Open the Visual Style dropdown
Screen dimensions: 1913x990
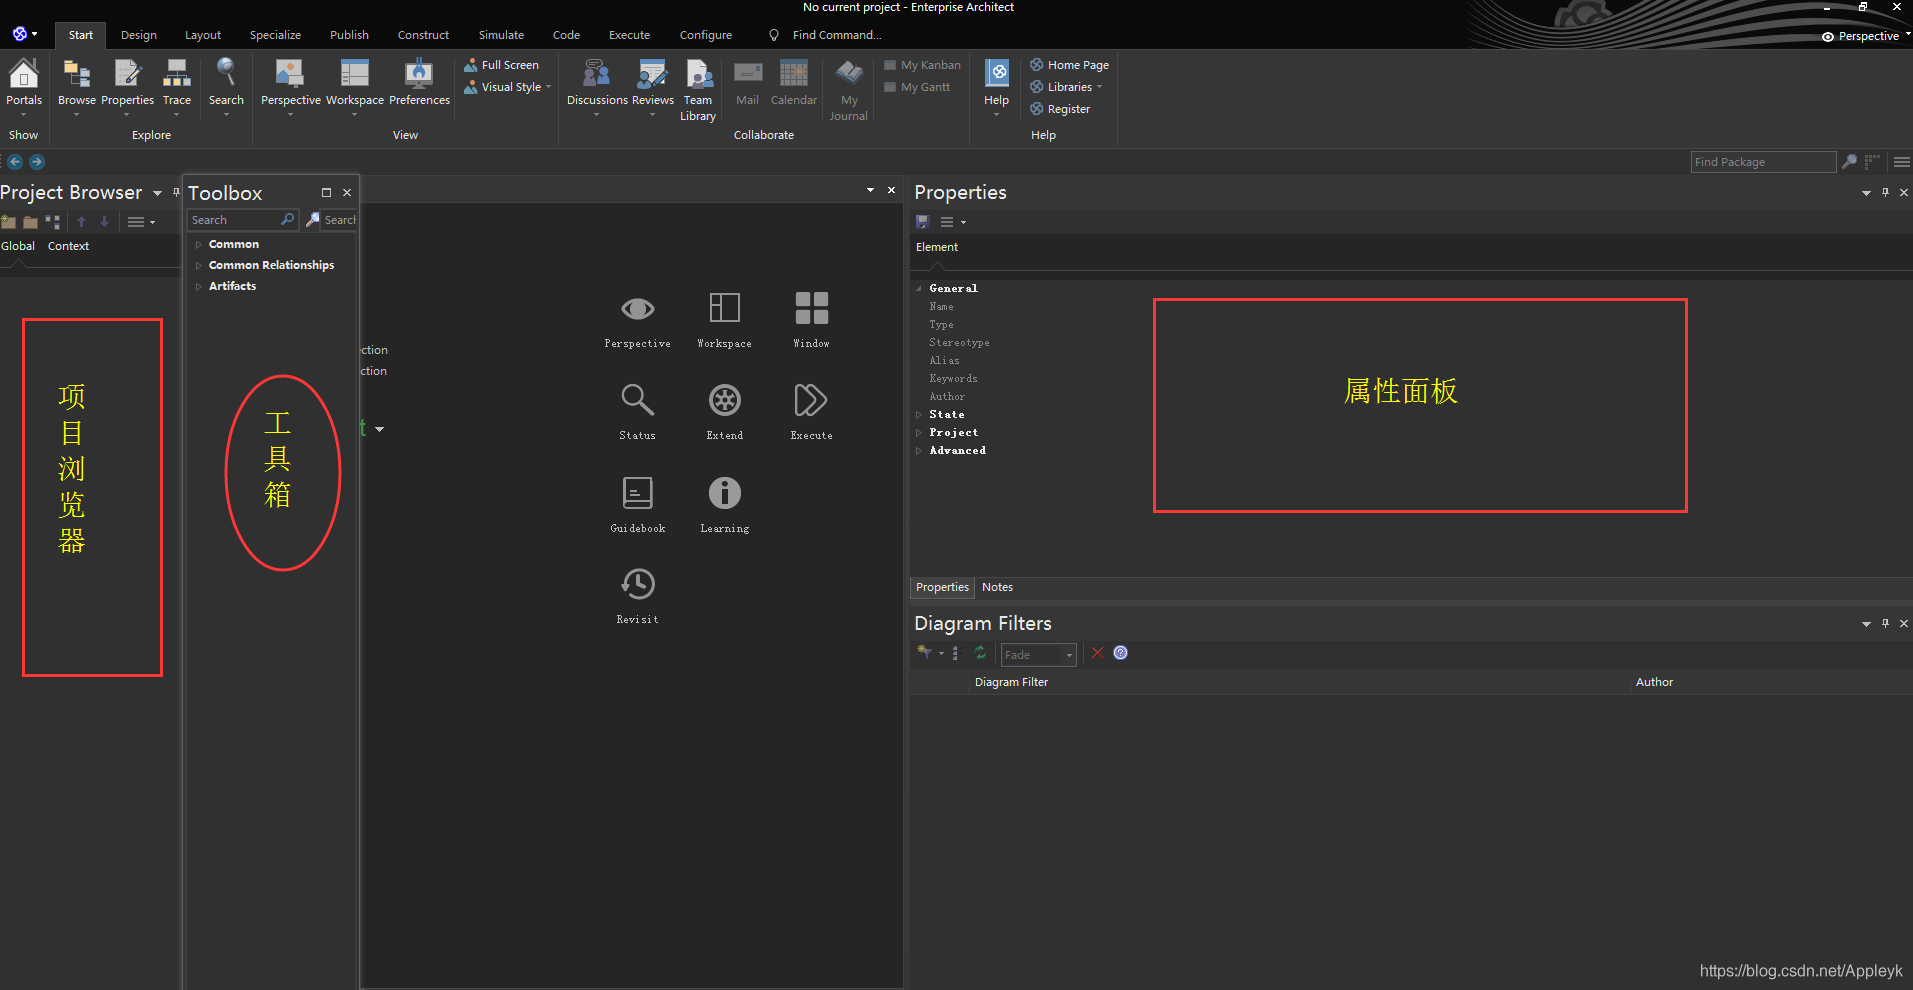pos(507,87)
